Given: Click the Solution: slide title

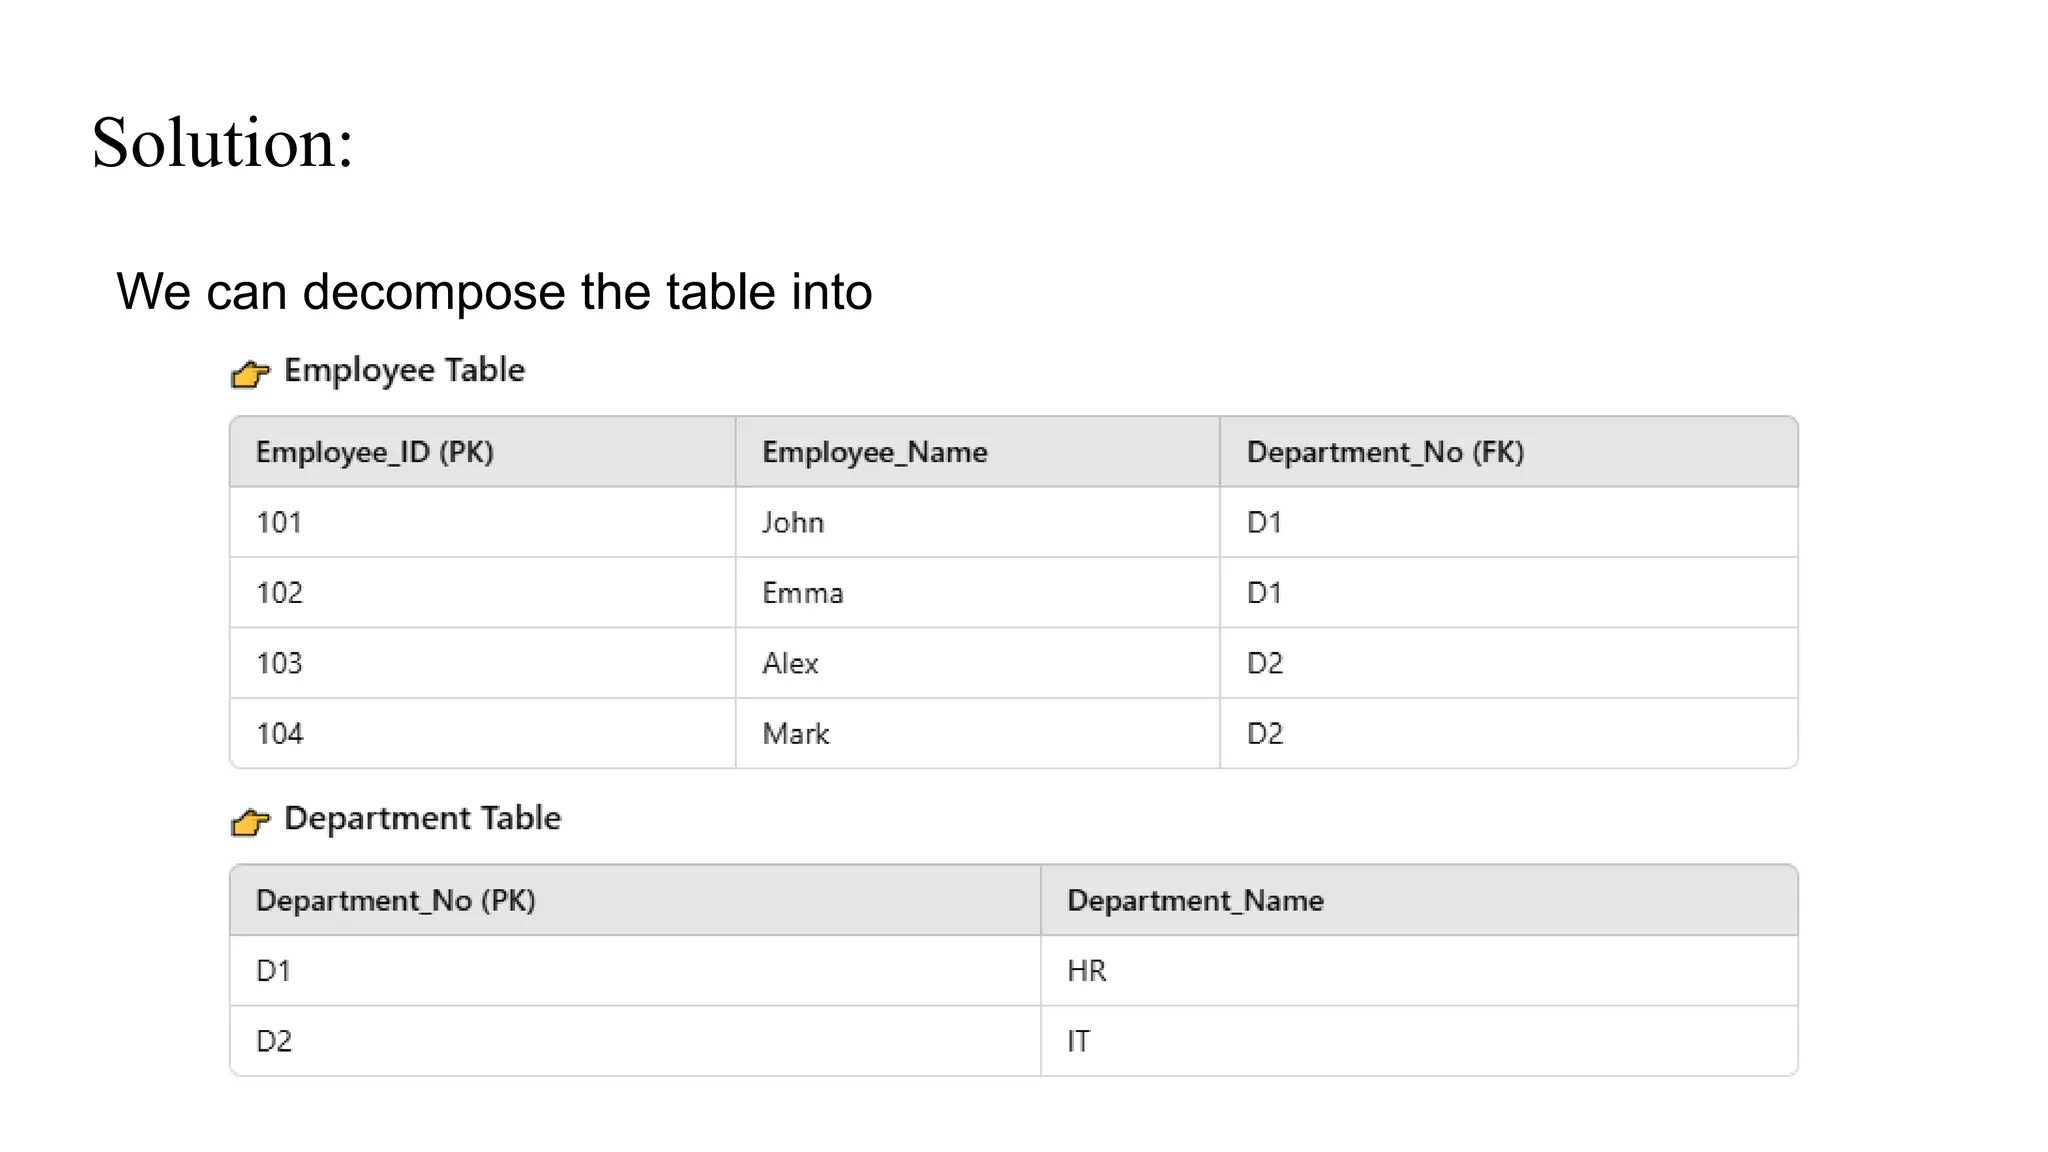Looking at the screenshot, I should pyautogui.click(x=223, y=142).
